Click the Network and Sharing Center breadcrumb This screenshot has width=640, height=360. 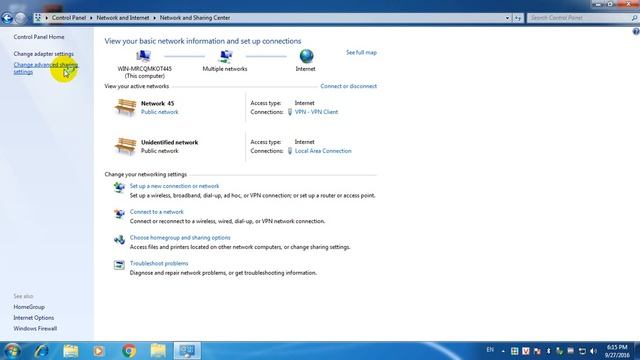coord(195,18)
